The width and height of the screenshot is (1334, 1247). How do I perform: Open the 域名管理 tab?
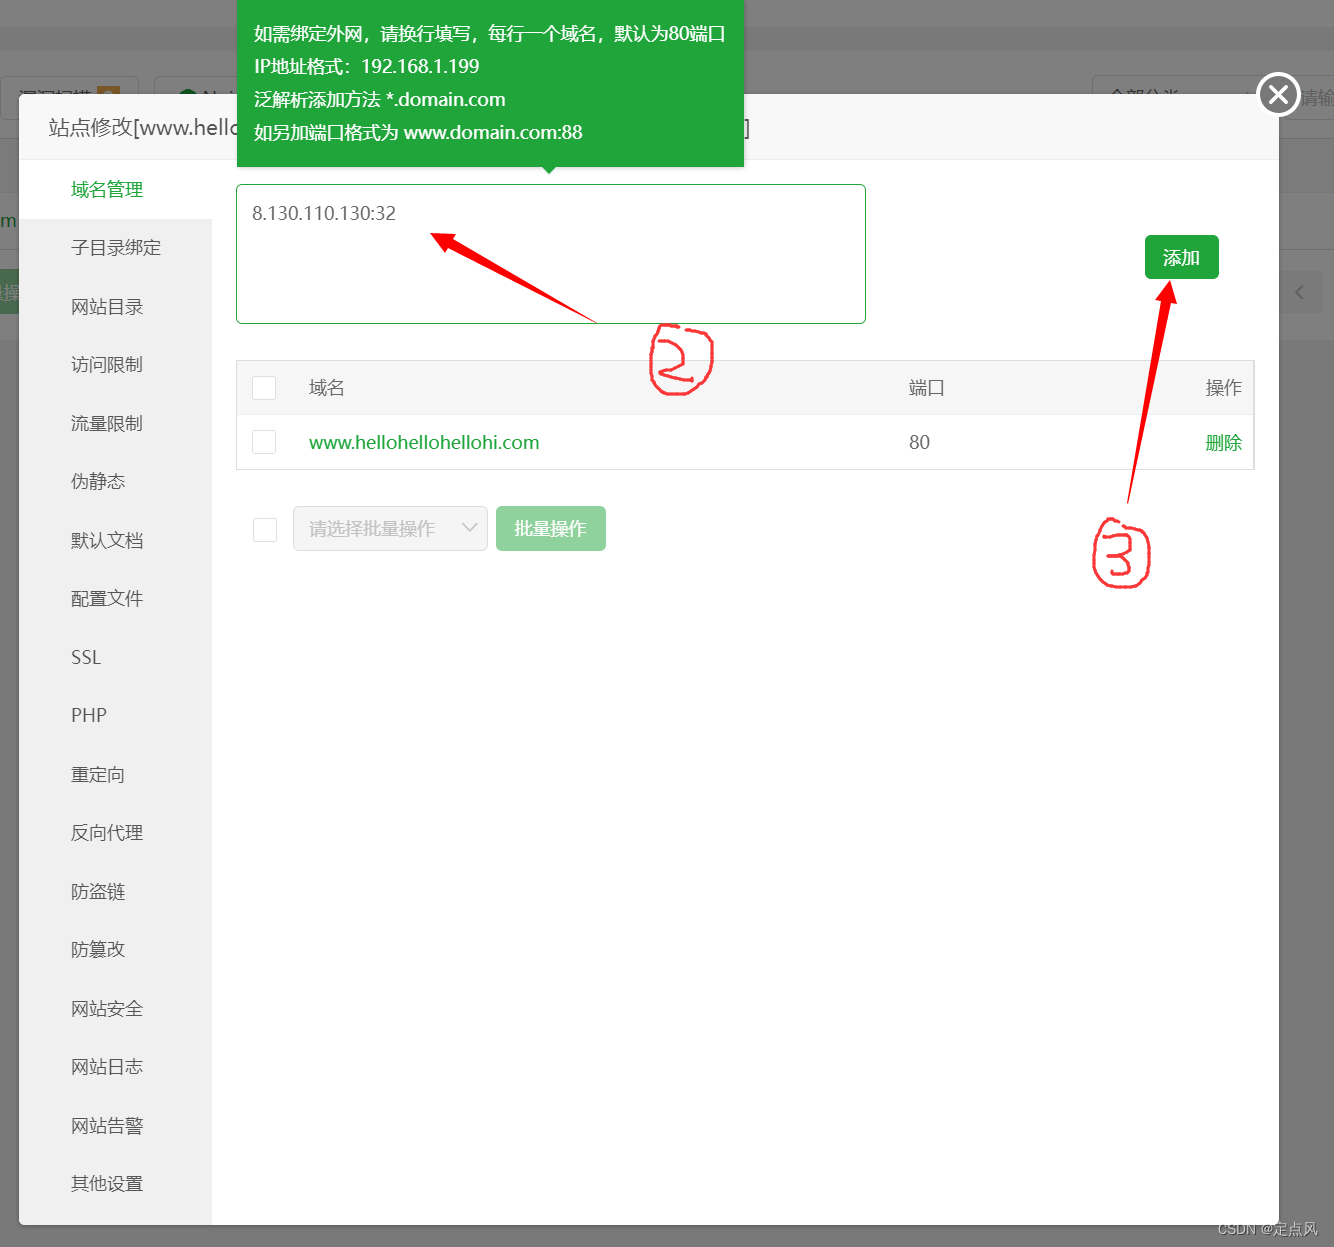coord(107,190)
